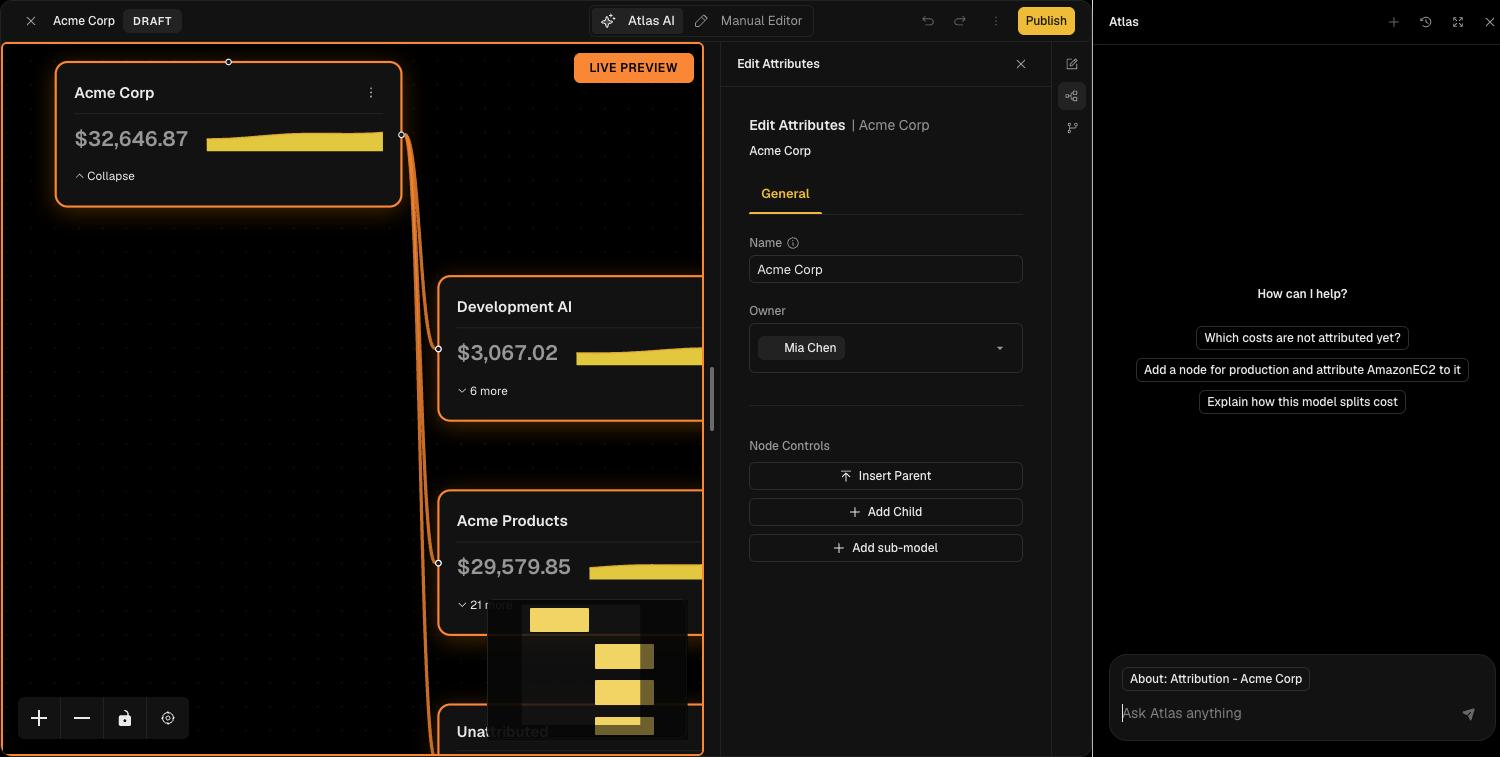Switch to Manual Editor mode
Screen dimensions: 1500x757
point(748,21)
